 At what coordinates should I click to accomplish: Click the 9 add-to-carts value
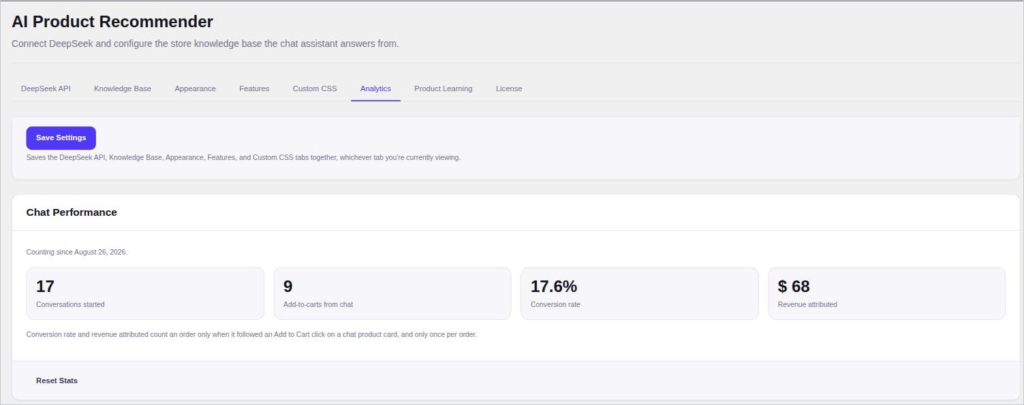(x=288, y=286)
